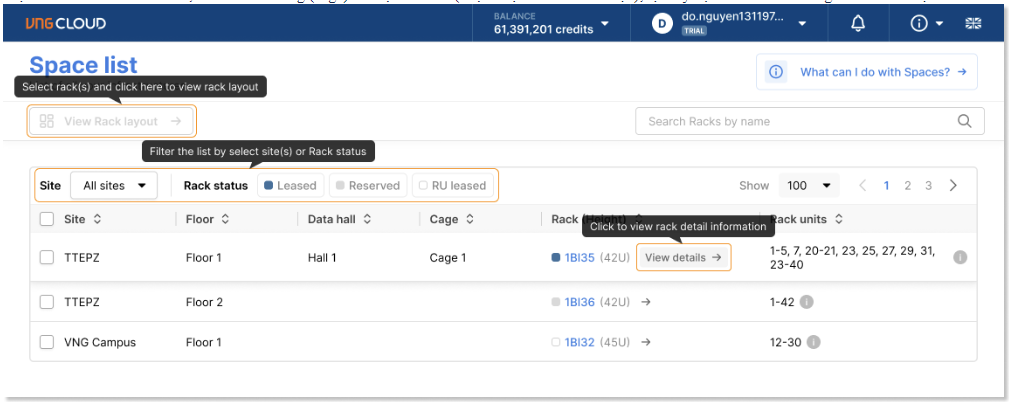Filter racks by RU leased status
The image size is (1009, 402).
(x=453, y=186)
